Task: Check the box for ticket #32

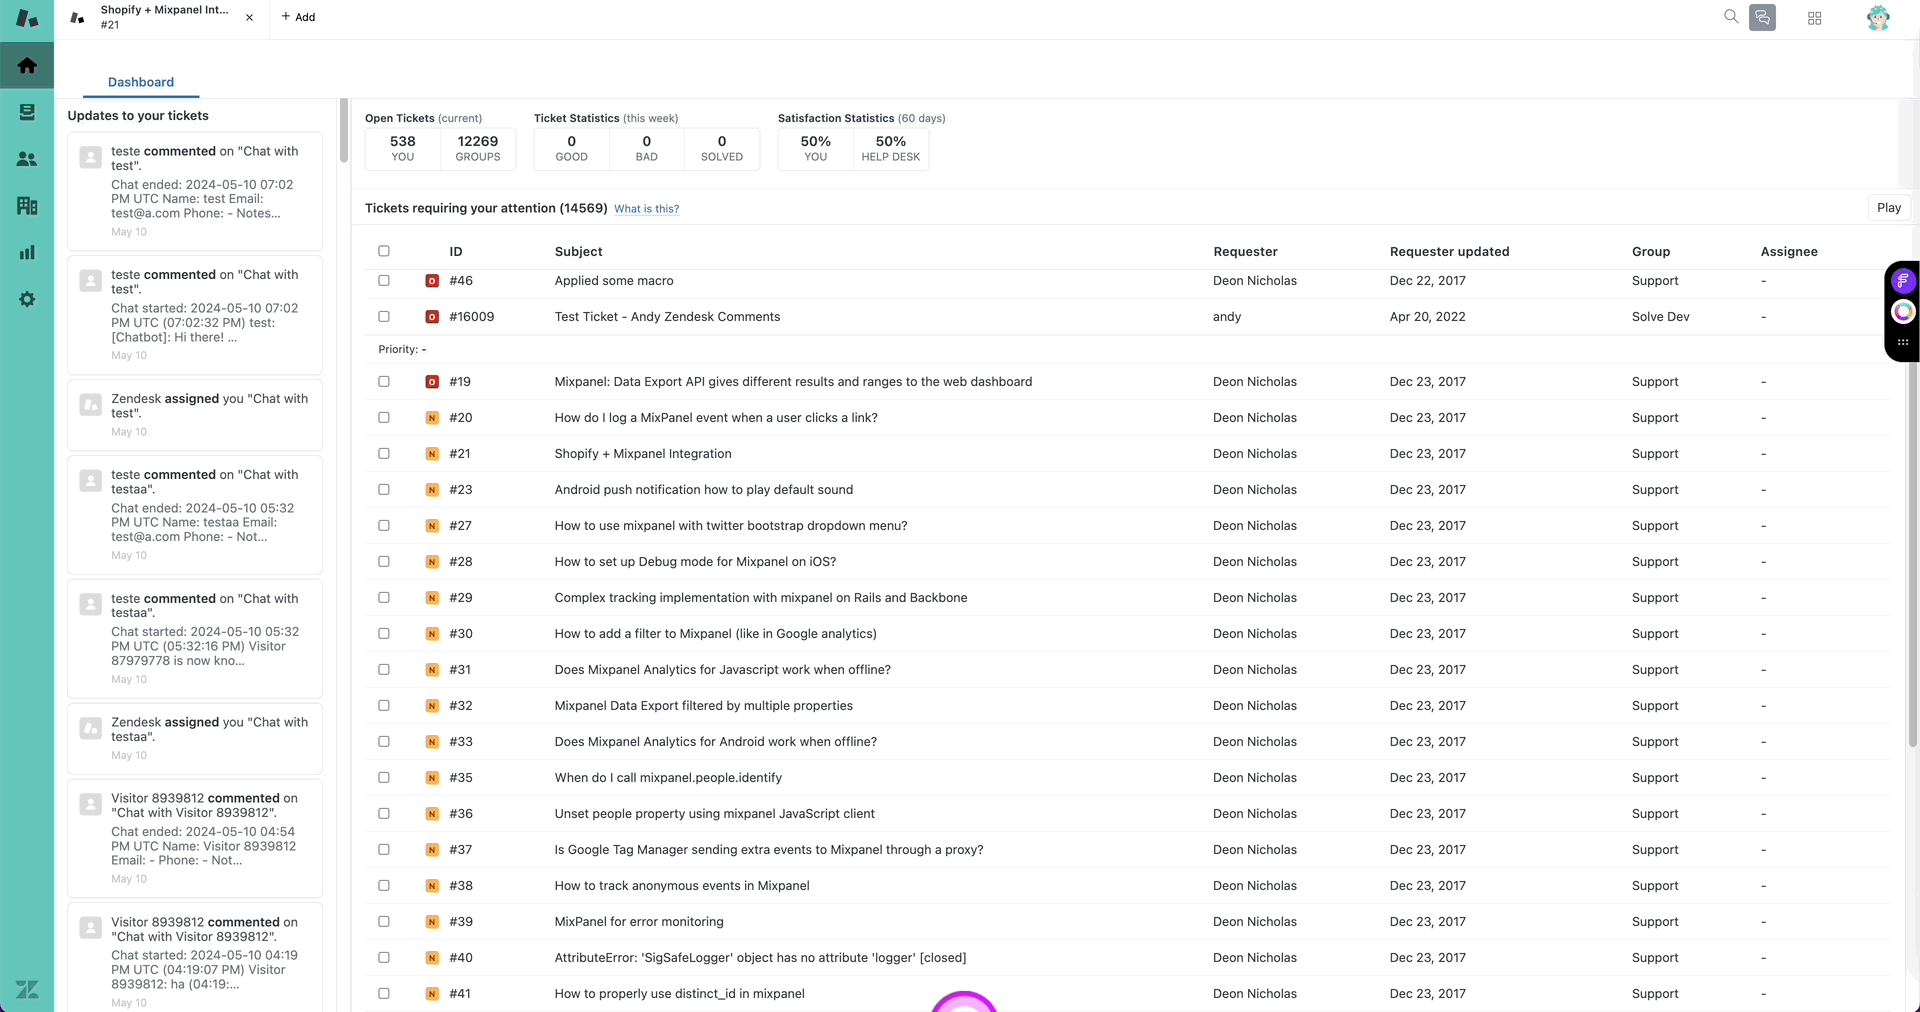Action: [x=384, y=706]
